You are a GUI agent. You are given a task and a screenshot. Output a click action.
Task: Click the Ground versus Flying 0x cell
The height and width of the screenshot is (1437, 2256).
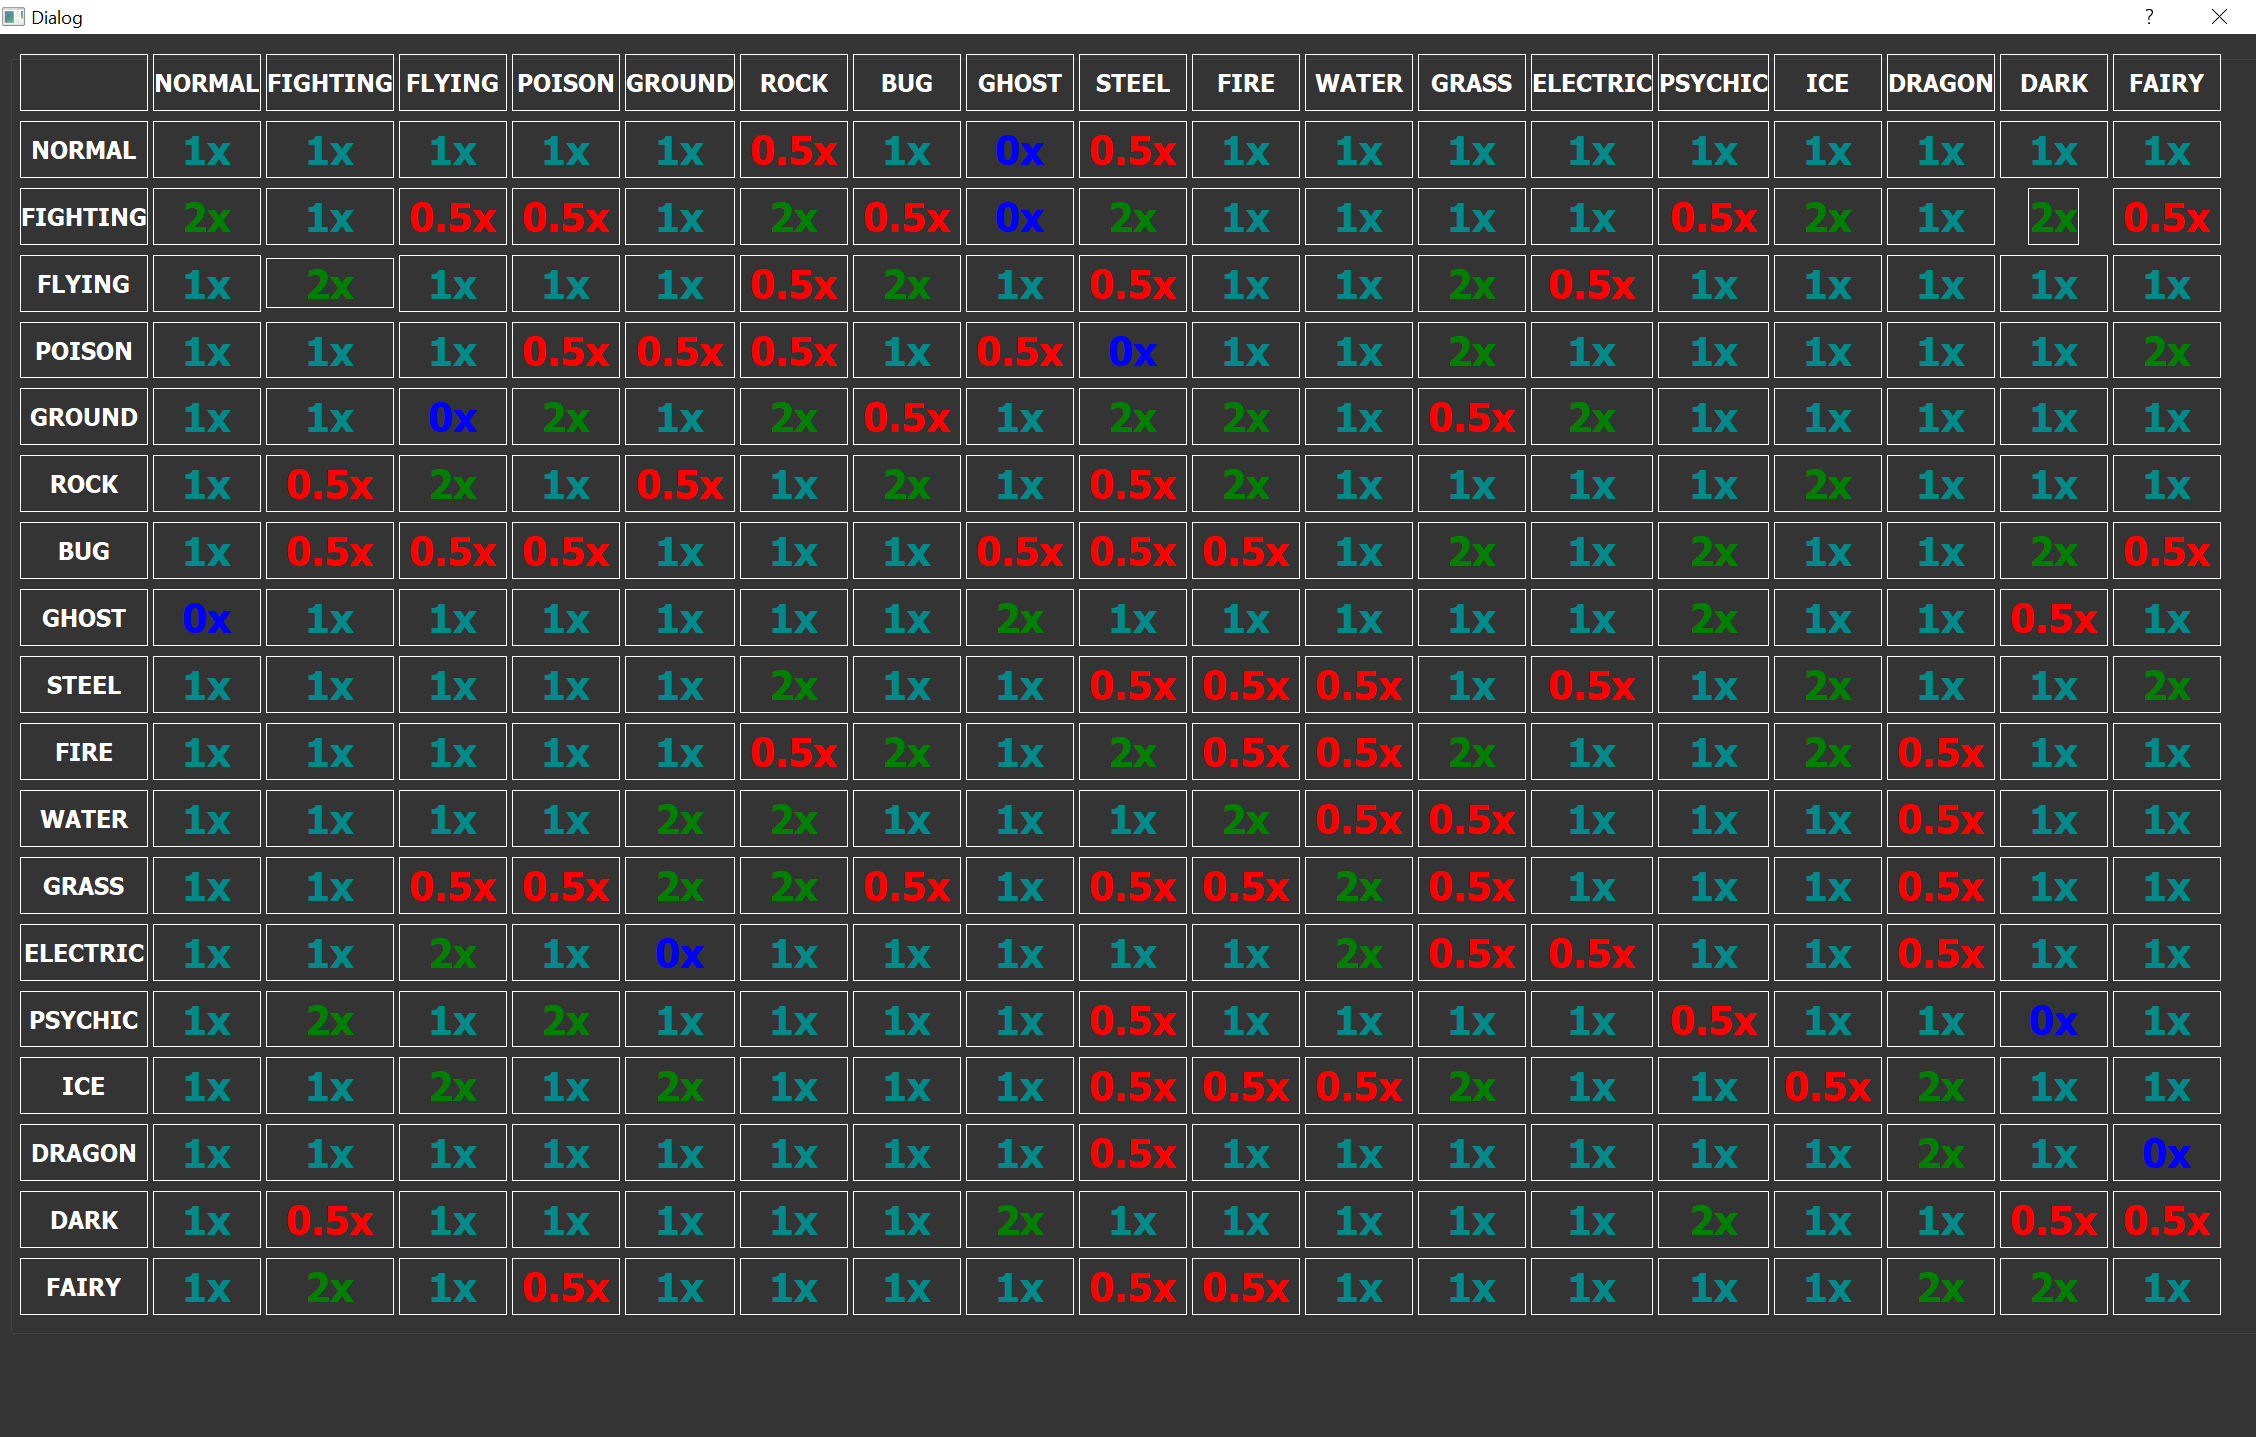pyautogui.click(x=452, y=418)
